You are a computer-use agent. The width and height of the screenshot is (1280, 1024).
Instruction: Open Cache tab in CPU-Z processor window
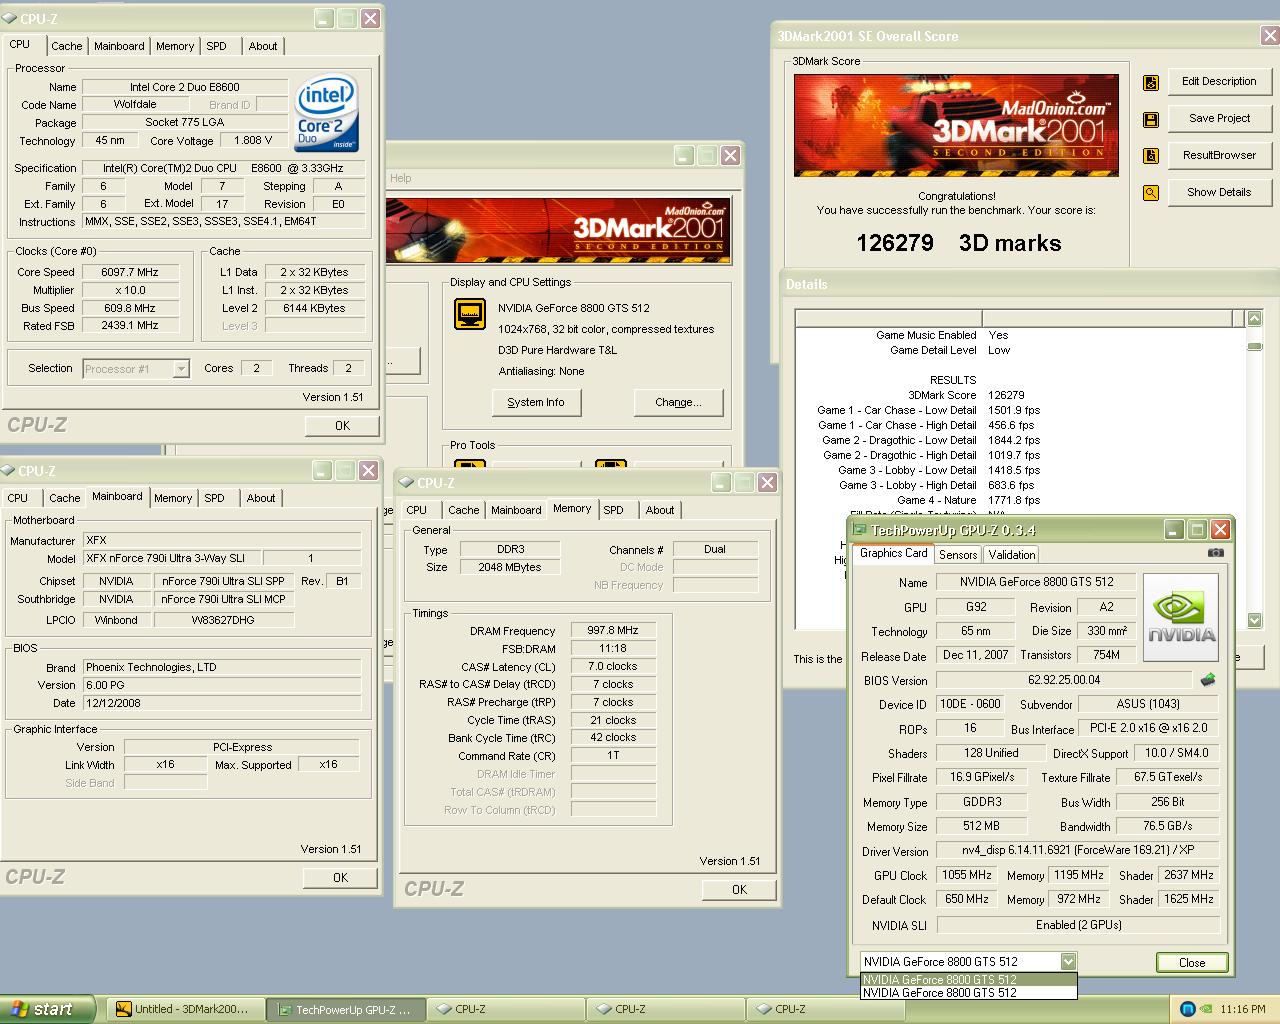[67, 46]
